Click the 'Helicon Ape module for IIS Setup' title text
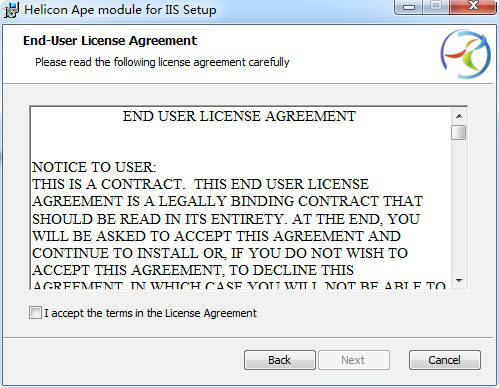This screenshot has width=499, height=388. coord(120,10)
